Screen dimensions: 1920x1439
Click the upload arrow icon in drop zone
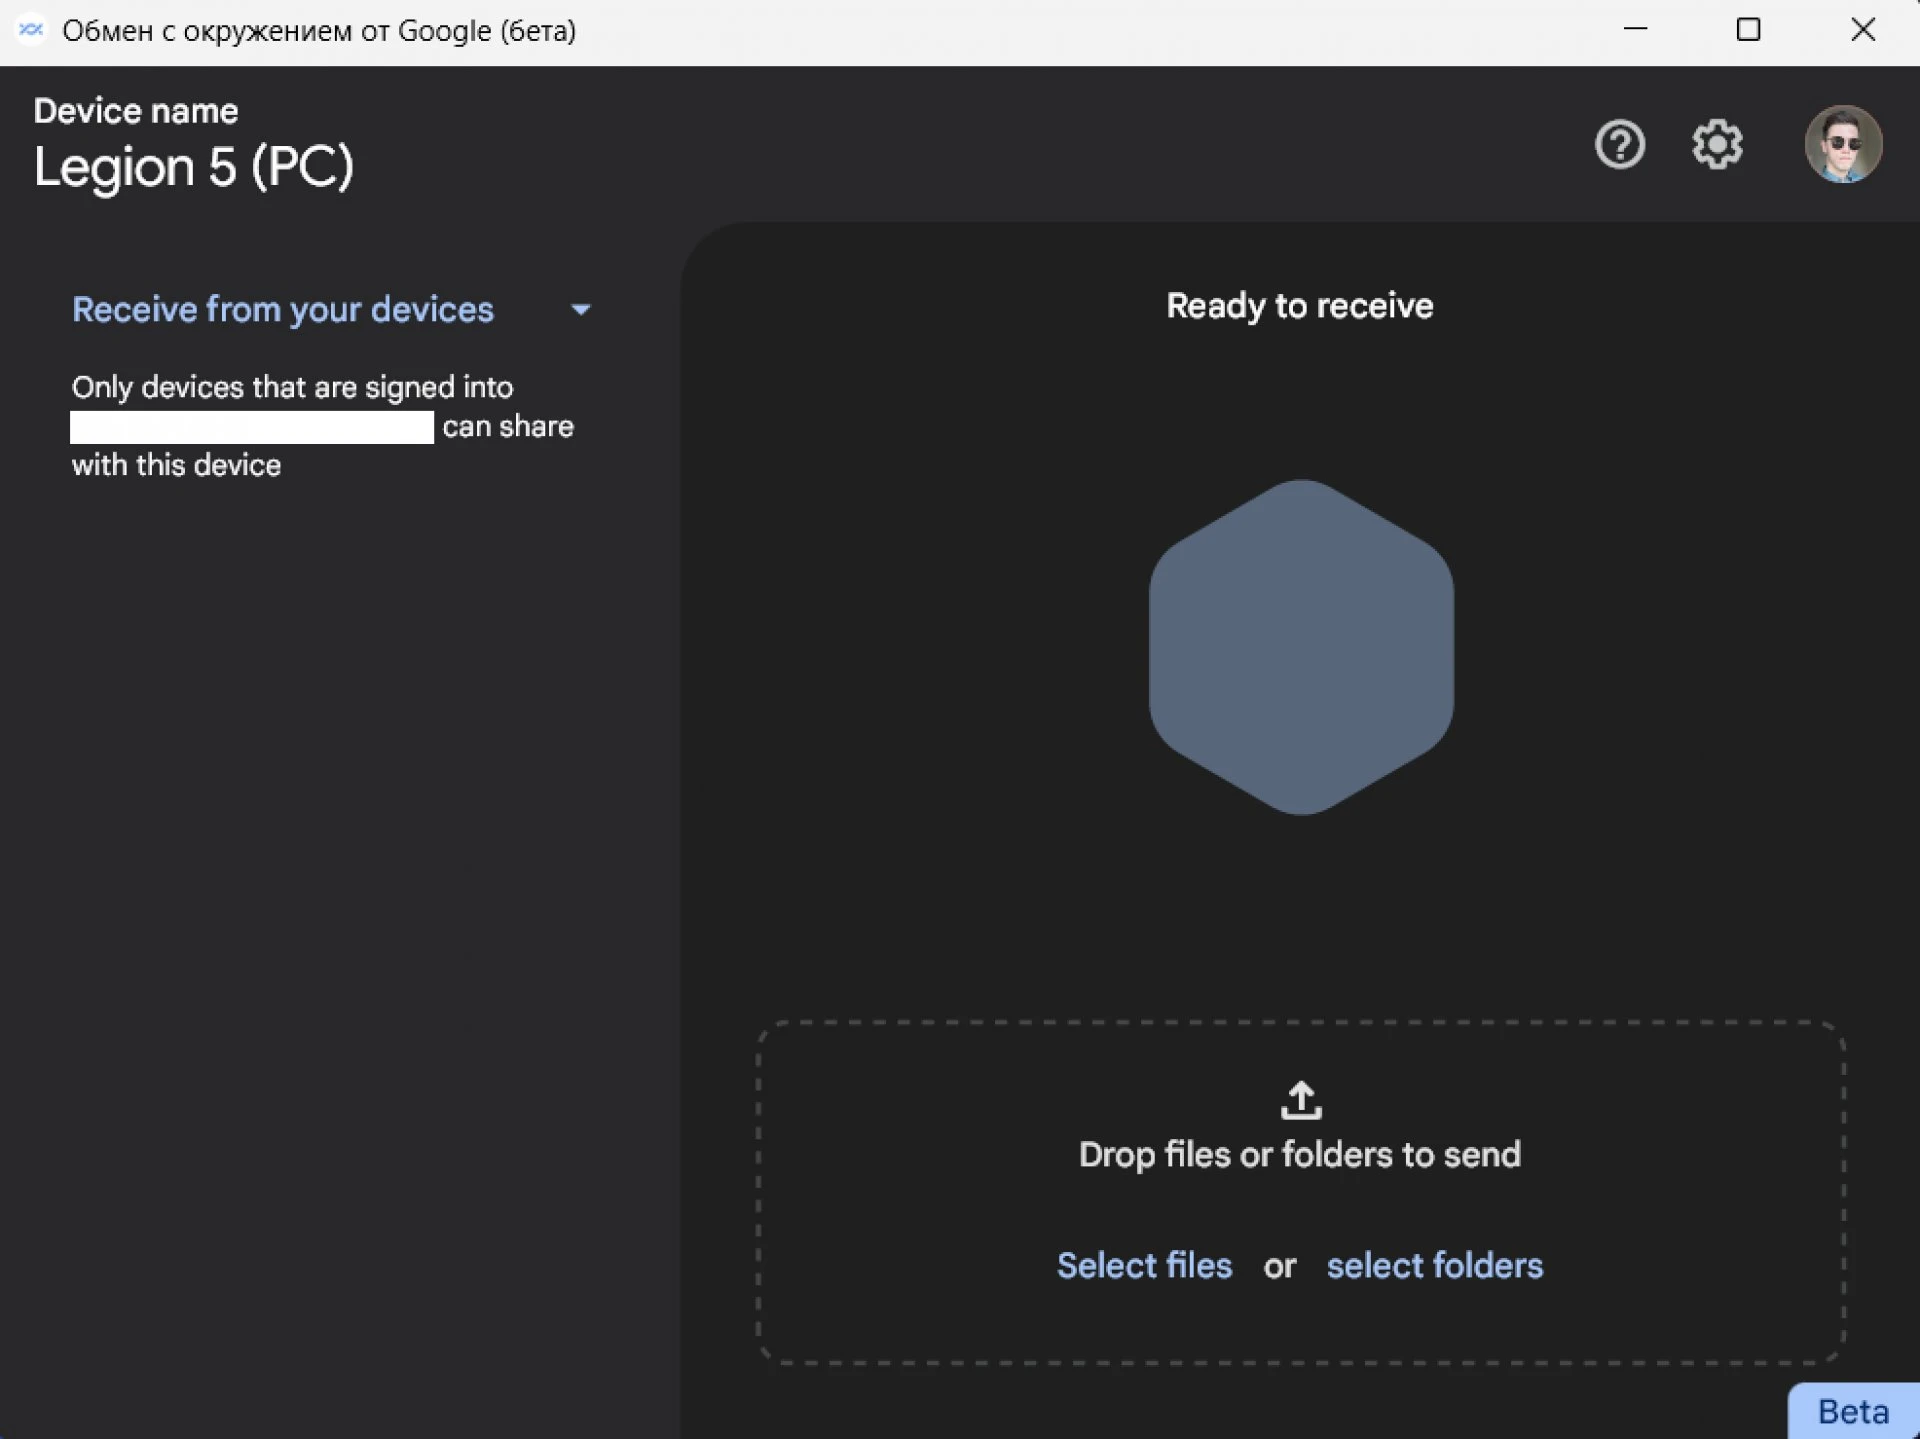[1300, 1100]
